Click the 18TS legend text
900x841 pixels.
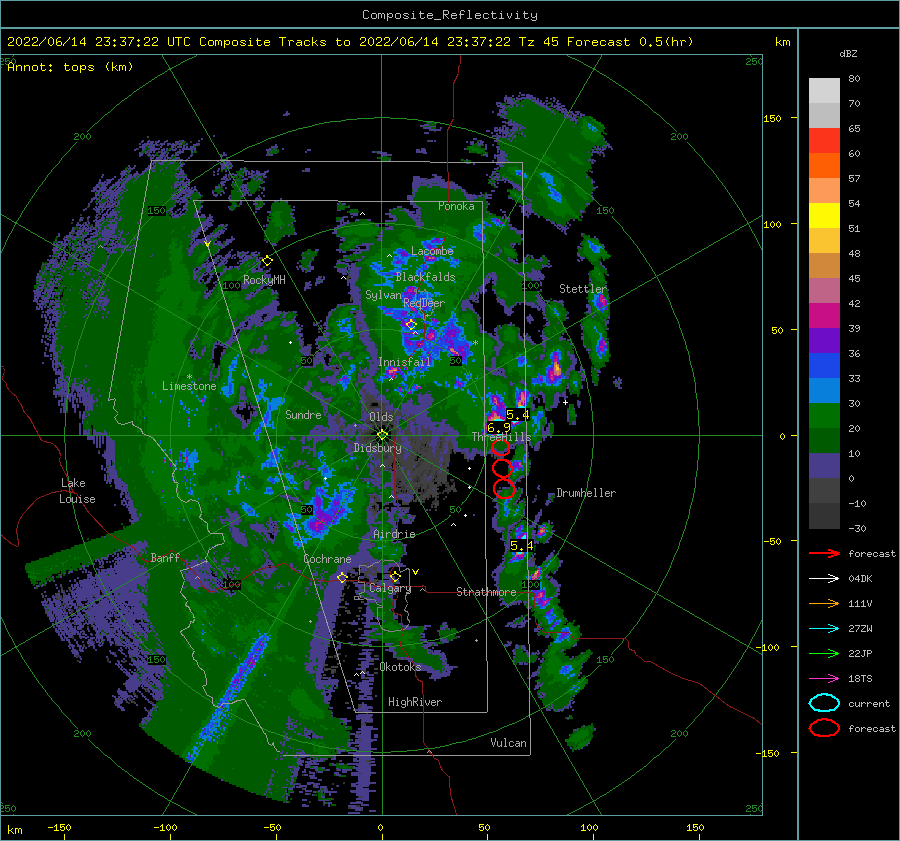(x=860, y=679)
